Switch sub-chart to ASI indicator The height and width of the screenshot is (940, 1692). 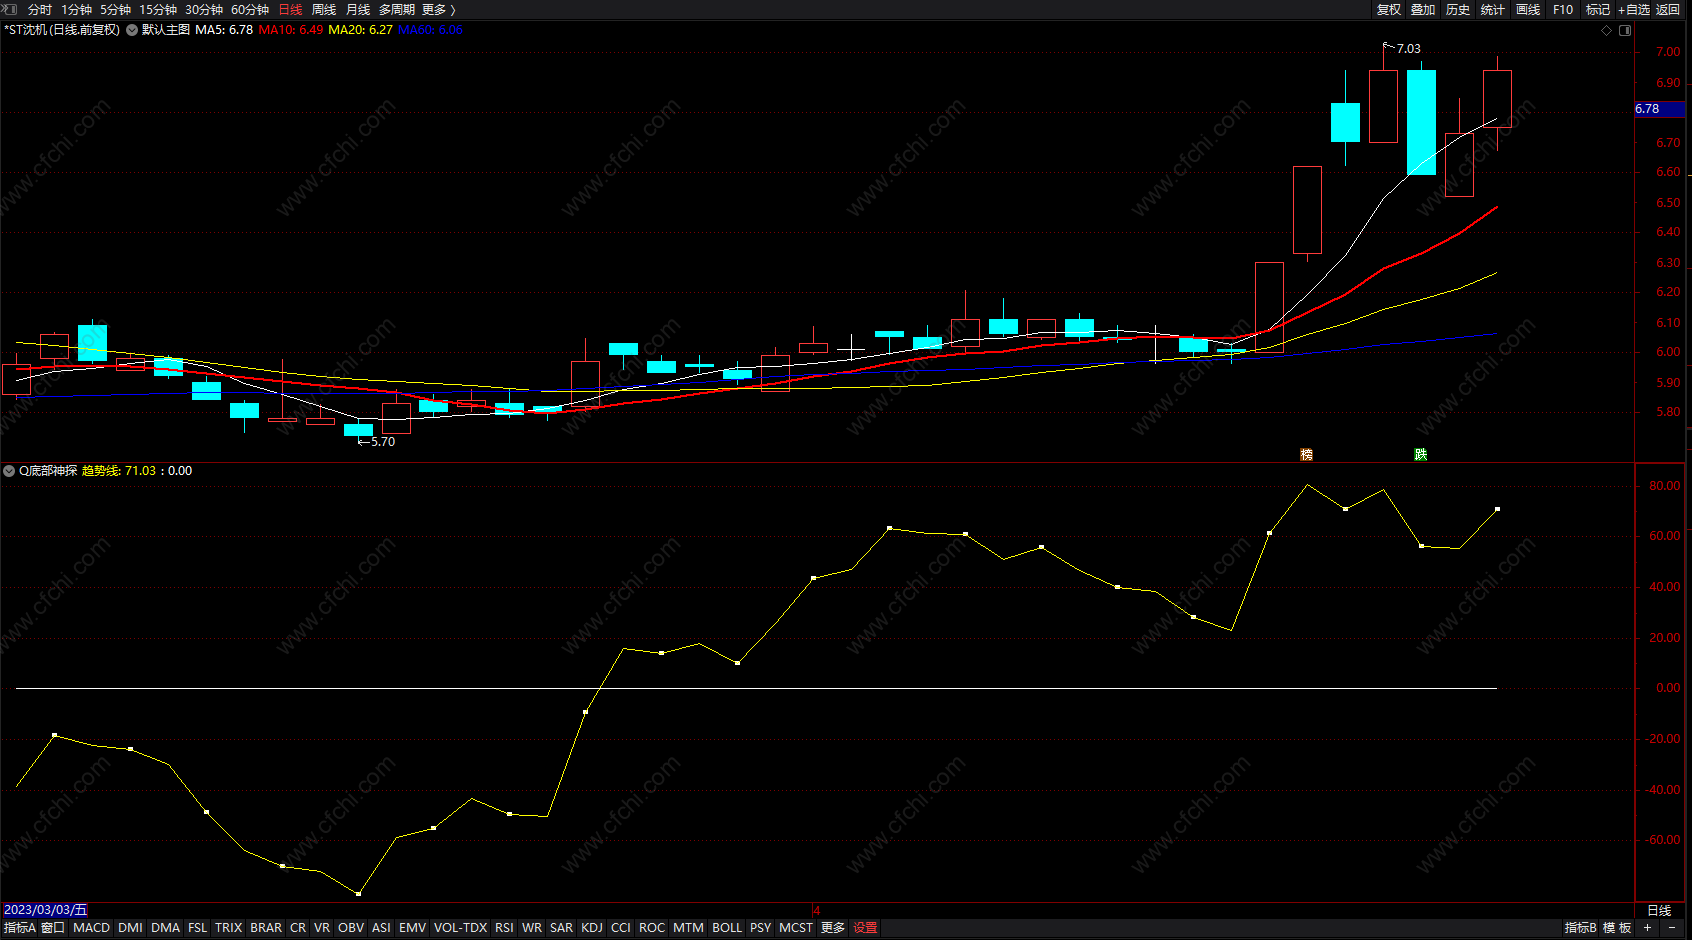click(381, 928)
